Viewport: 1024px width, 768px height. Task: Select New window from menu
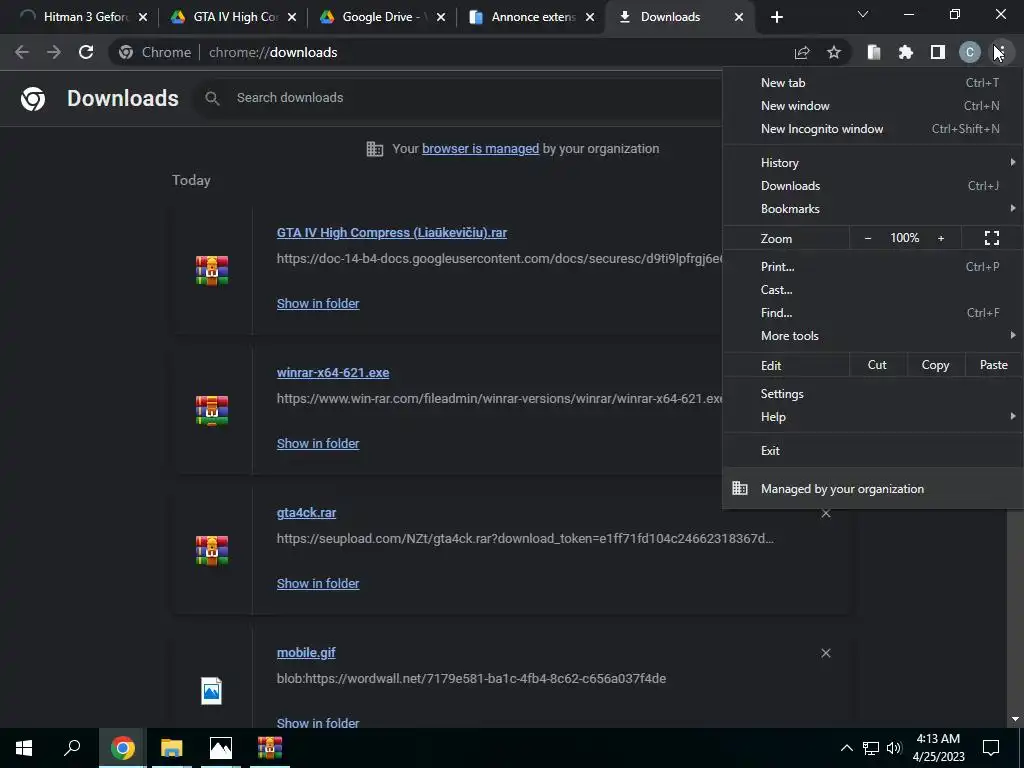(x=873, y=106)
